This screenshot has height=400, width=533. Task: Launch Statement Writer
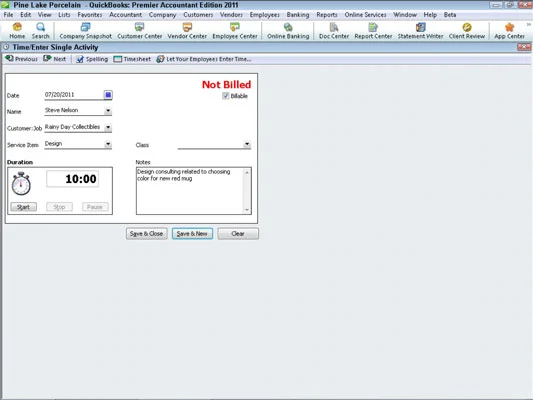coord(420,31)
